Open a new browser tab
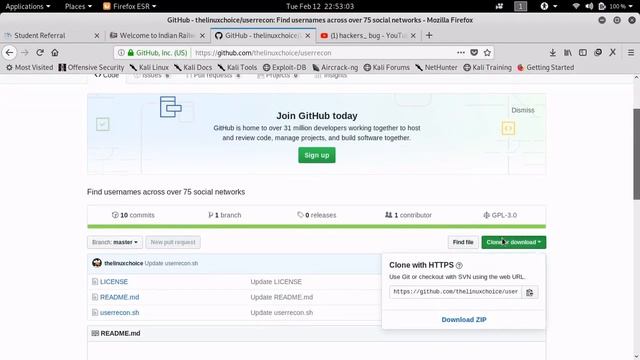Viewport: 640px width, 360px height. pos(429,36)
